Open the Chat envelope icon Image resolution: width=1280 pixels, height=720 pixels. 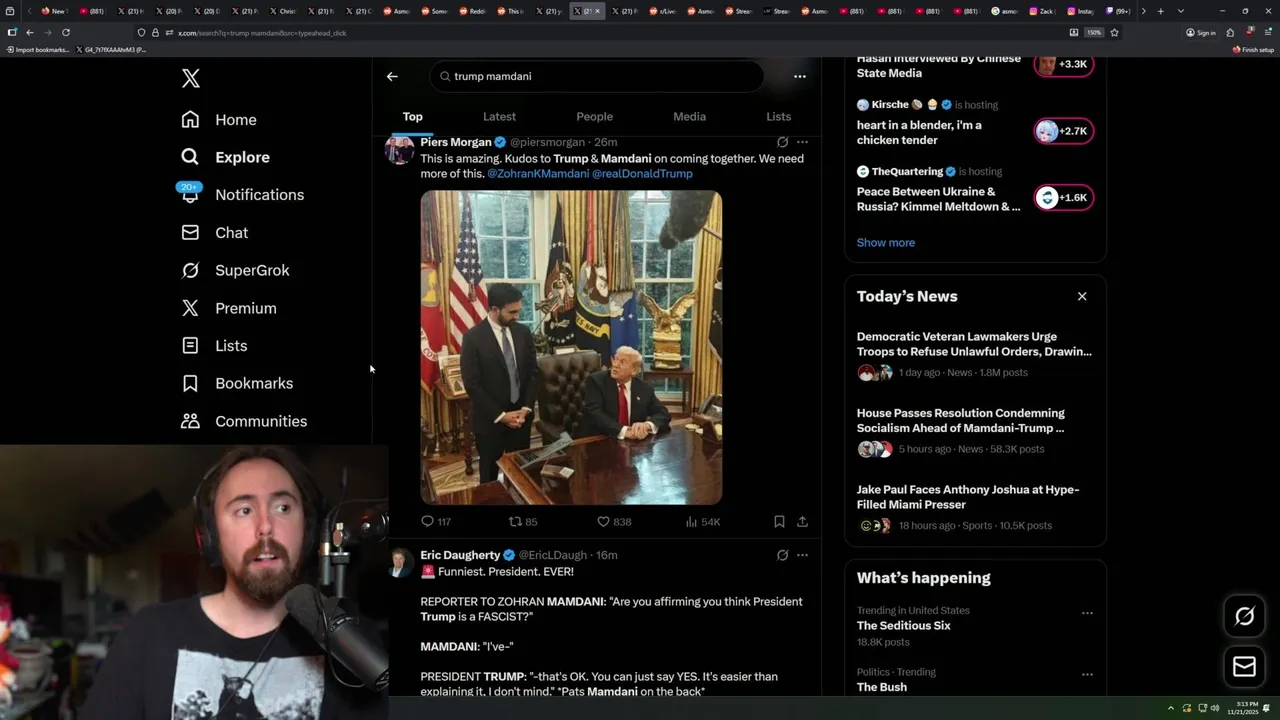[190, 233]
